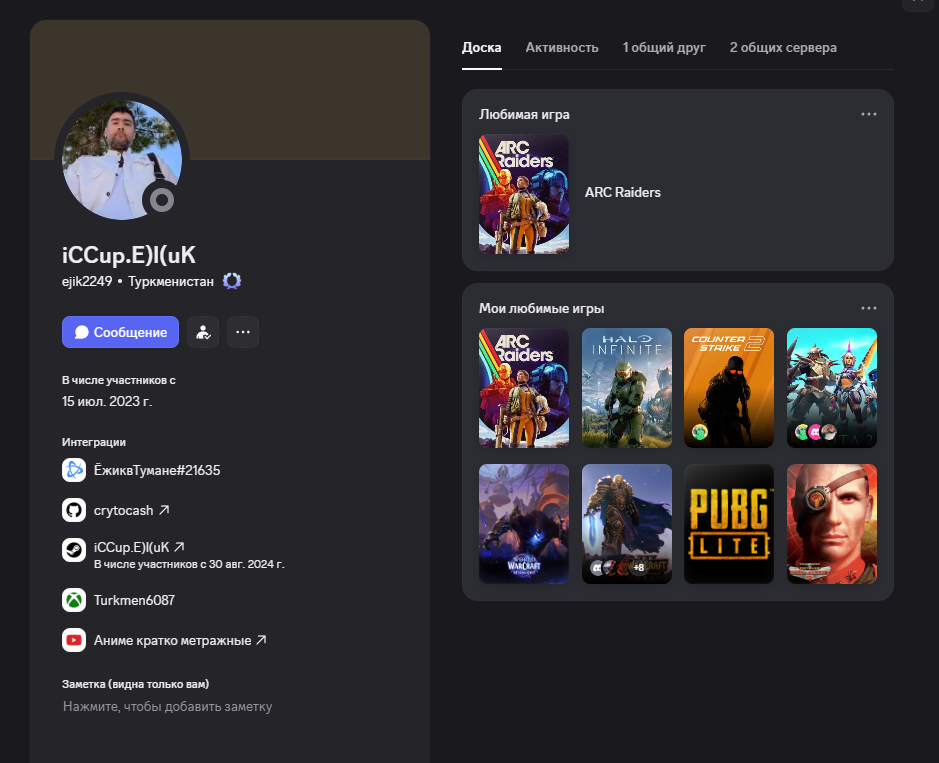Click the +8 players badge on Warcraft cover

pos(639,567)
